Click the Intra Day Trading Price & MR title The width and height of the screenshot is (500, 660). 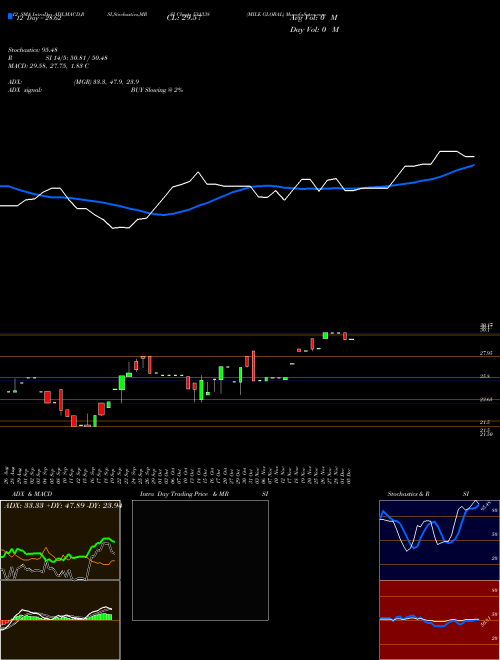(184, 494)
